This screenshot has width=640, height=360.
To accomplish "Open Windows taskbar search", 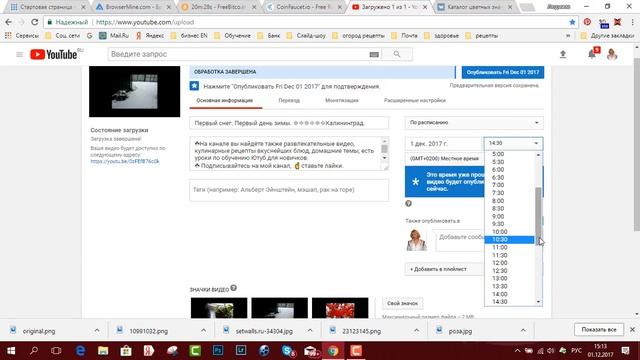I will tap(34, 351).
